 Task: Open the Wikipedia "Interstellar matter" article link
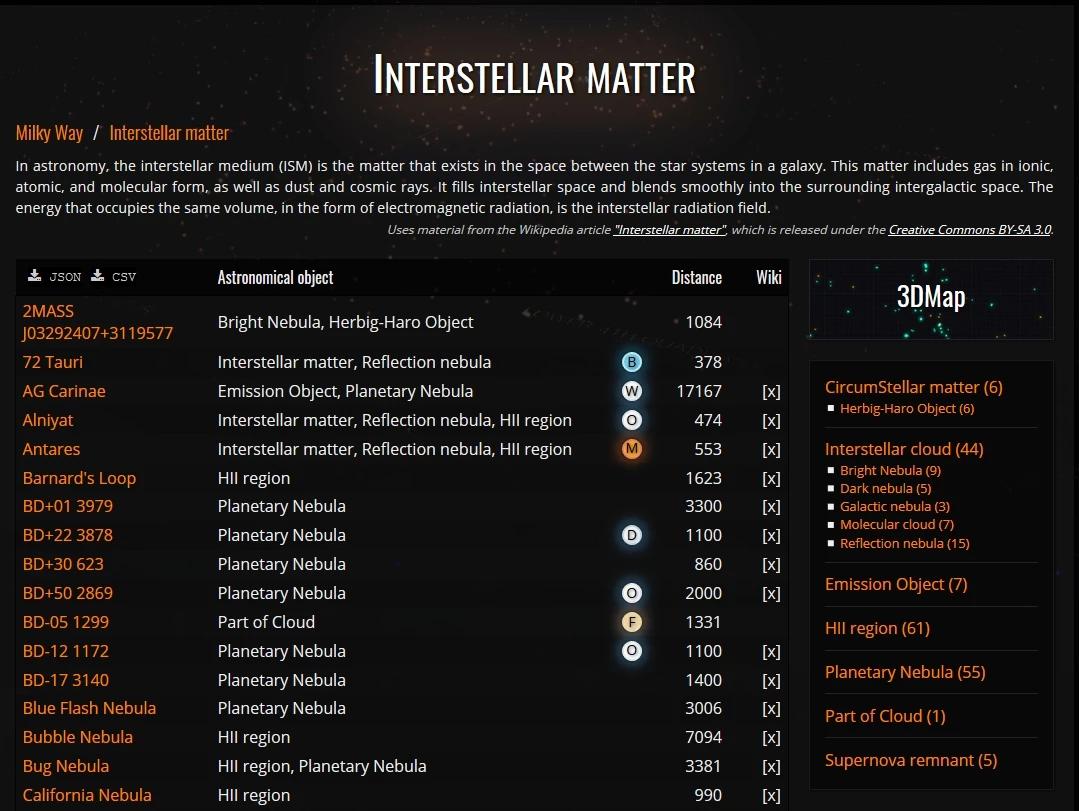pyautogui.click(x=669, y=230)
